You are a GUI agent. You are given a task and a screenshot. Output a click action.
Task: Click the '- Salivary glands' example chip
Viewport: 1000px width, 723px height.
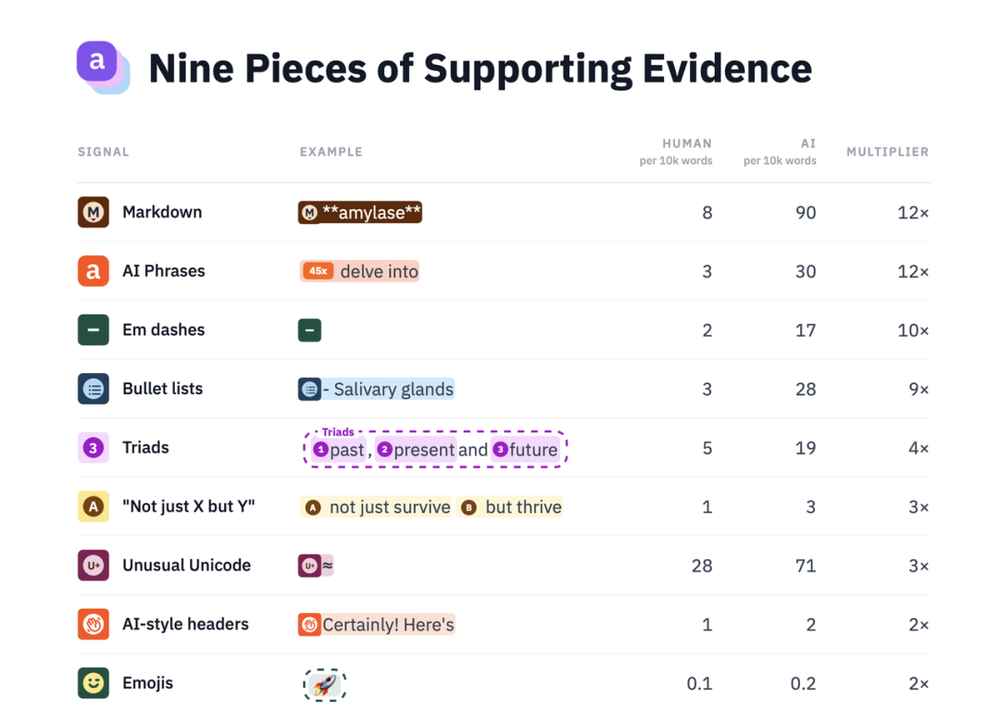point(376,389)
